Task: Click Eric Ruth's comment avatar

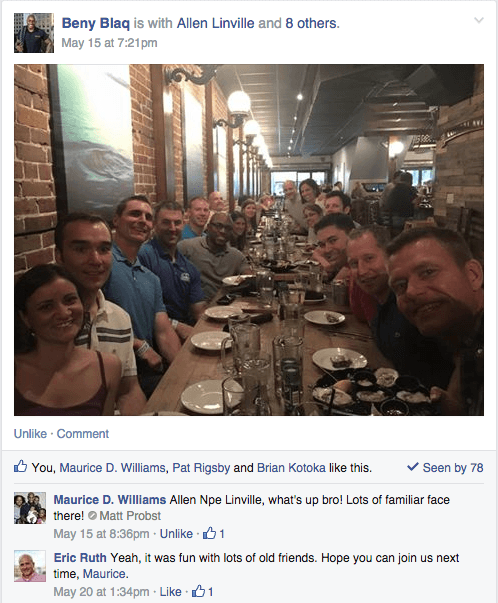Action: pyautogui.click(x=30, y=566)
